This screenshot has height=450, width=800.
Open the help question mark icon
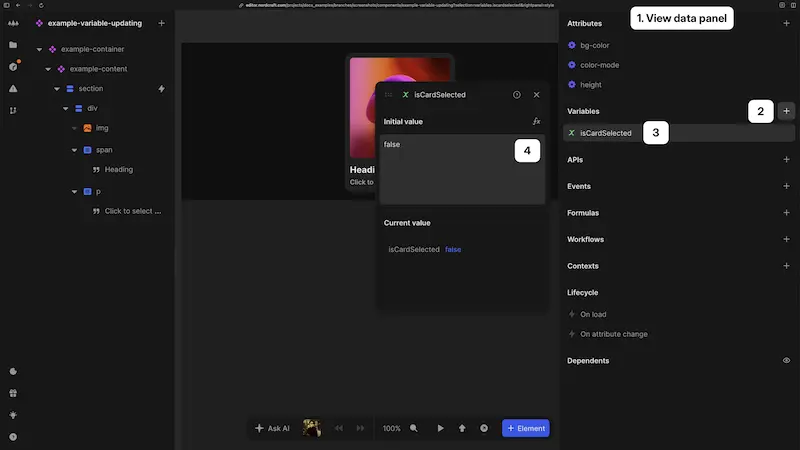click(x=13, y=437)
